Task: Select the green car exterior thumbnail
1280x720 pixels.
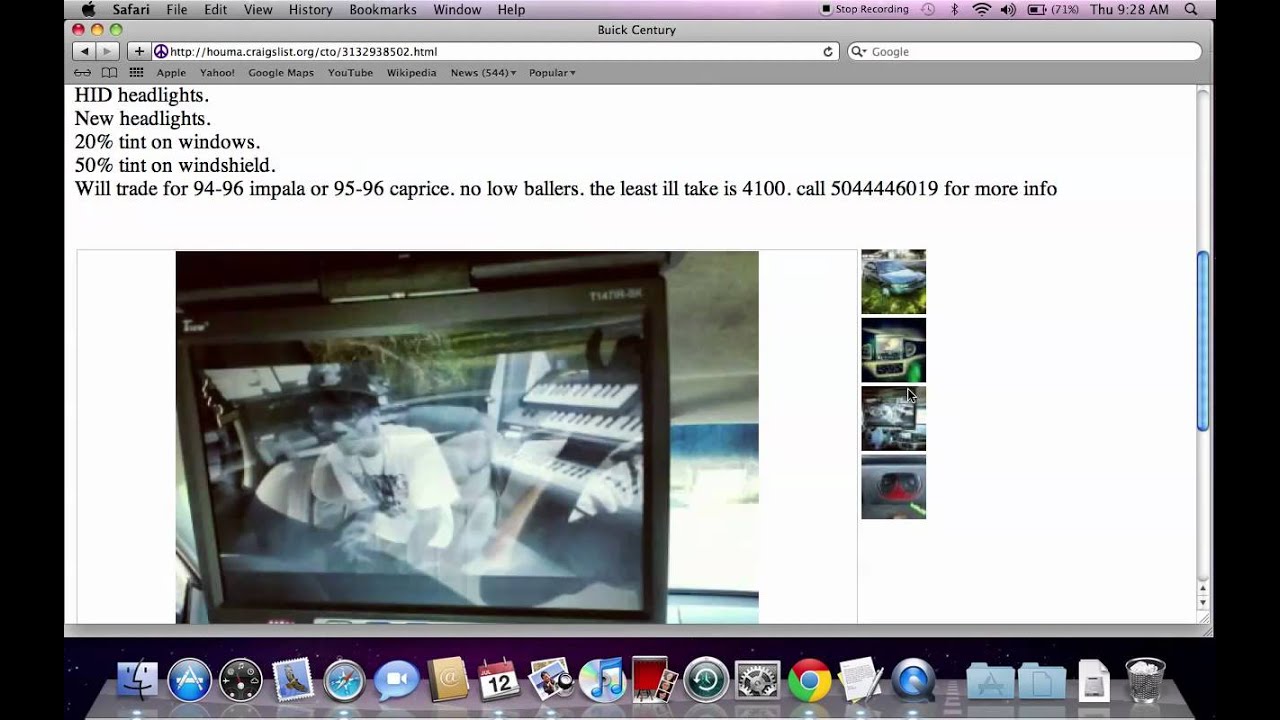Action: pos(894,282)
